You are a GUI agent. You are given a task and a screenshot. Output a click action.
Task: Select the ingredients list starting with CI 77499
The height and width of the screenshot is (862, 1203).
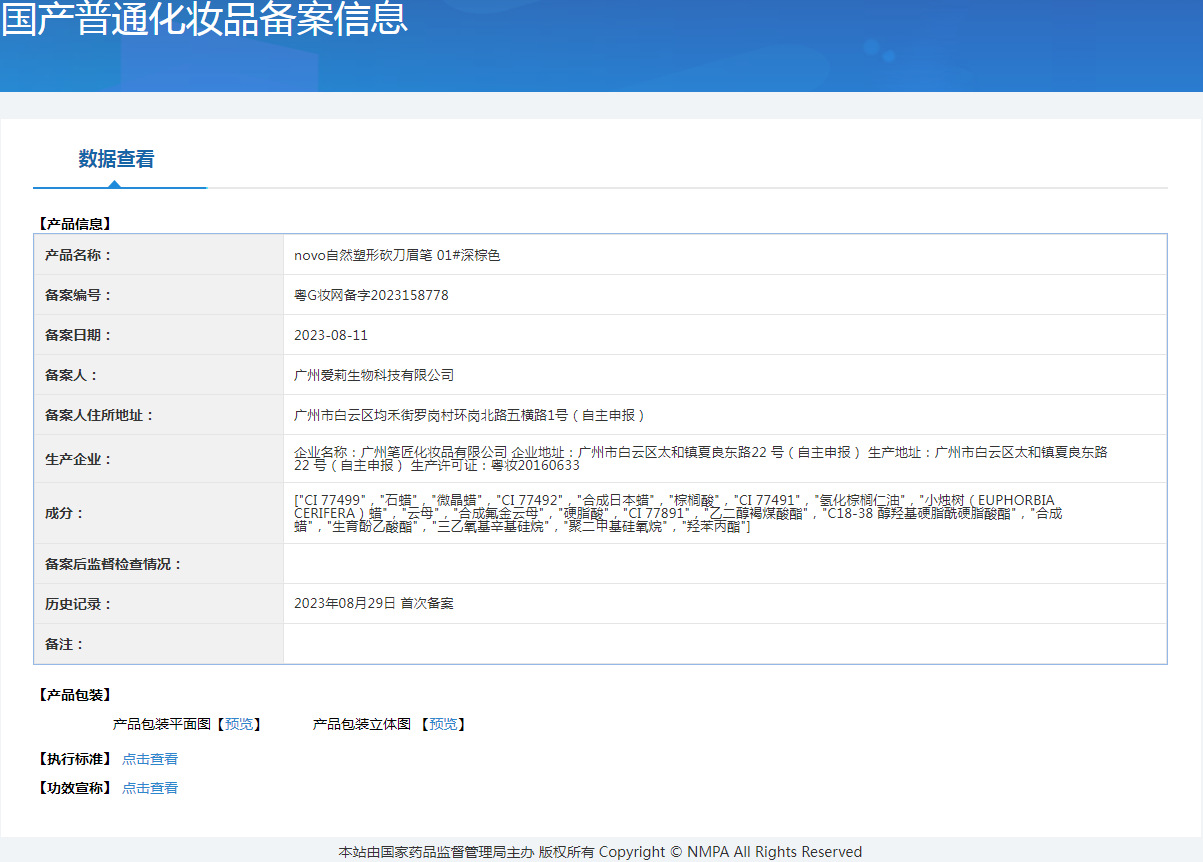678,513
